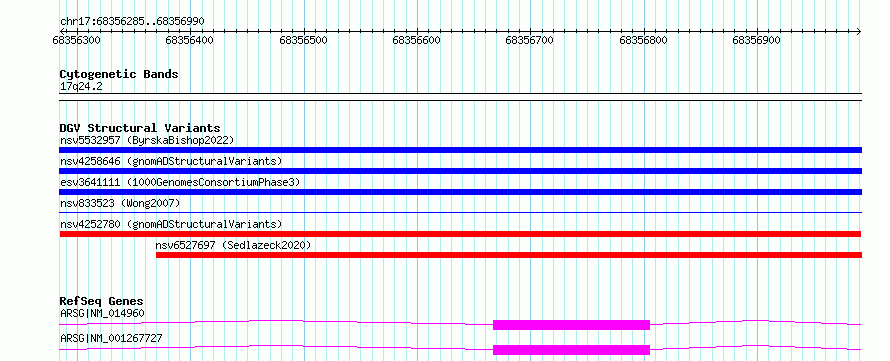Image resolution: width=890 pixels, height=361 pixels.
Task: Open the RefSeq Genes track title
Action: pyautogui.click(x=102, y=301)
